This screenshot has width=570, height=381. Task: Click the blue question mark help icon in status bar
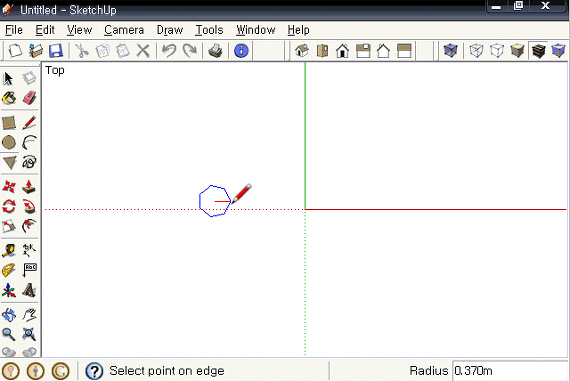point(94,371)
